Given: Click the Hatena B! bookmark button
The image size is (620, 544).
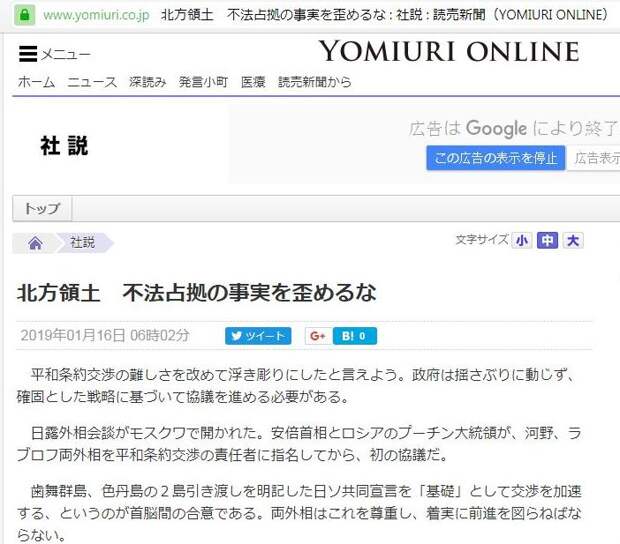Looking at the screenshot, I should (x=355, y=336).
